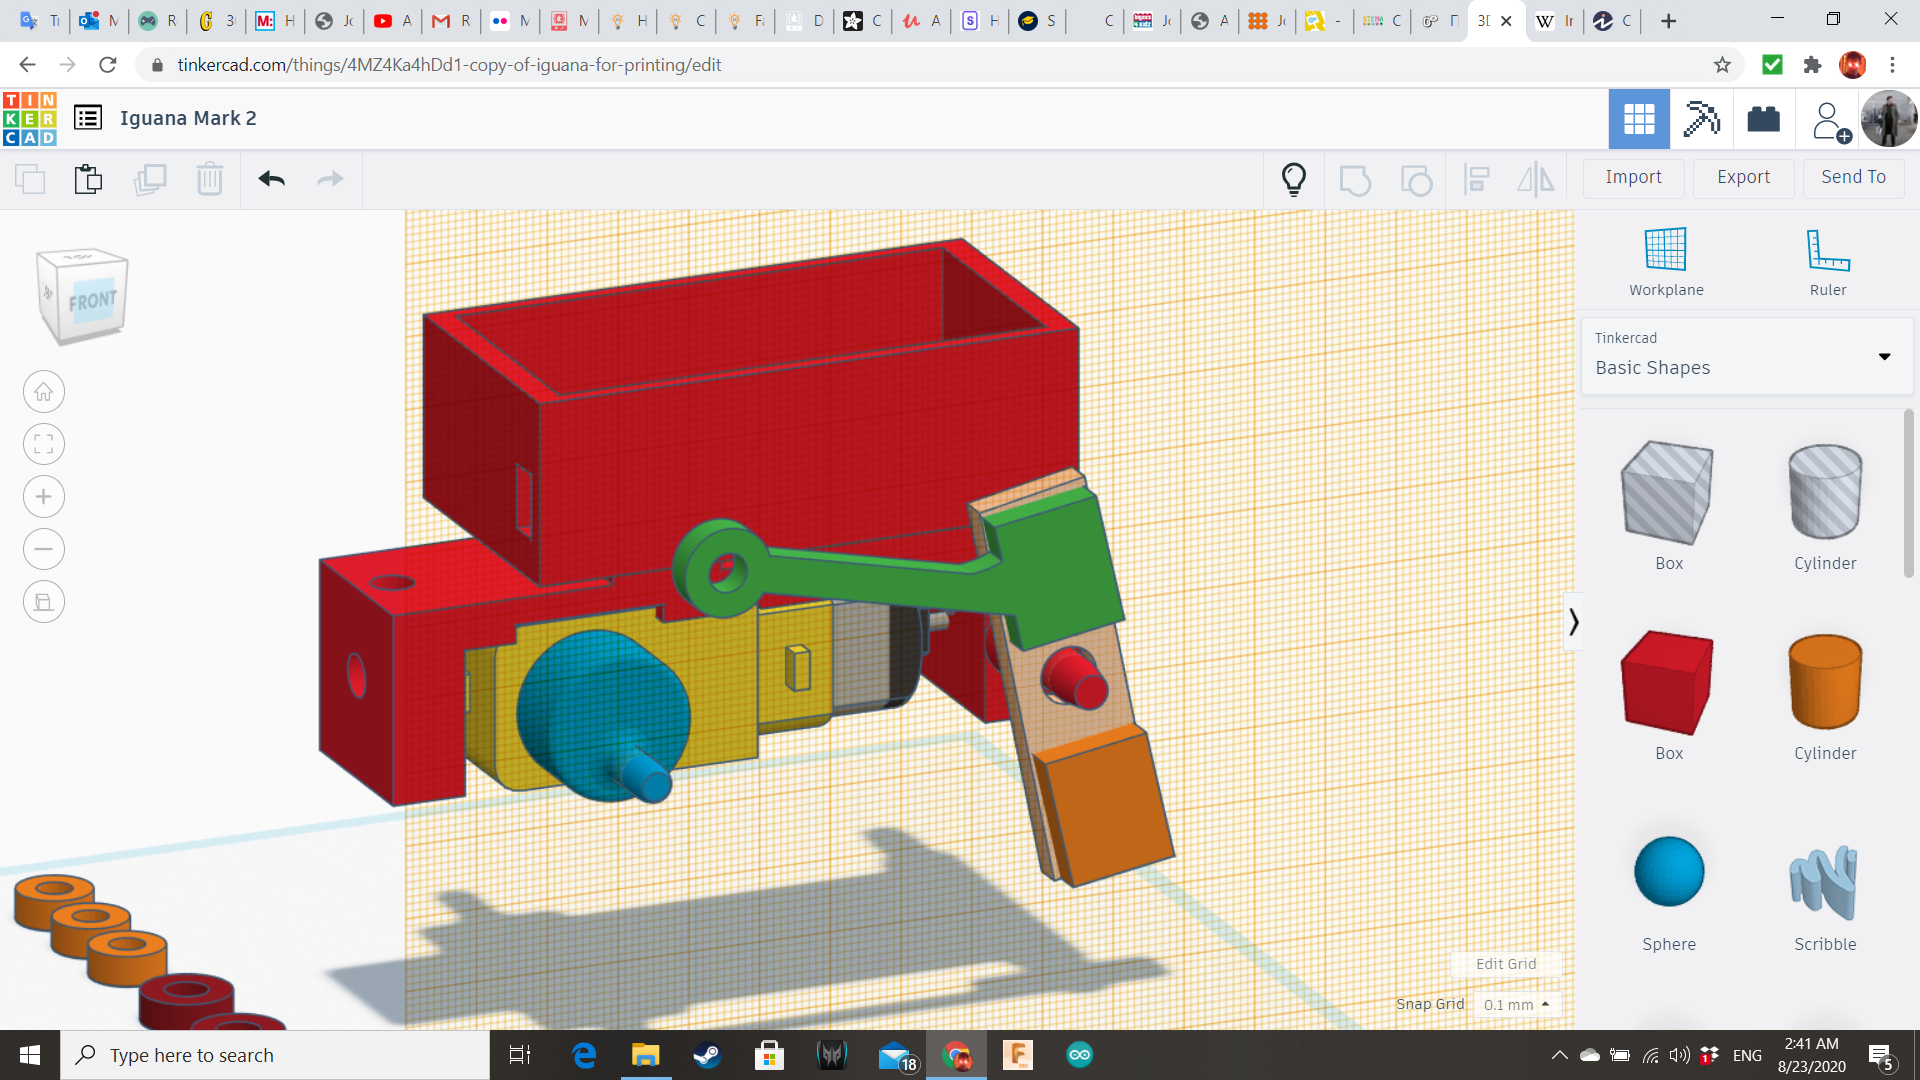Click the Import button
The height and width of the screenshot is (1080, 1920).
point(1633,177)
